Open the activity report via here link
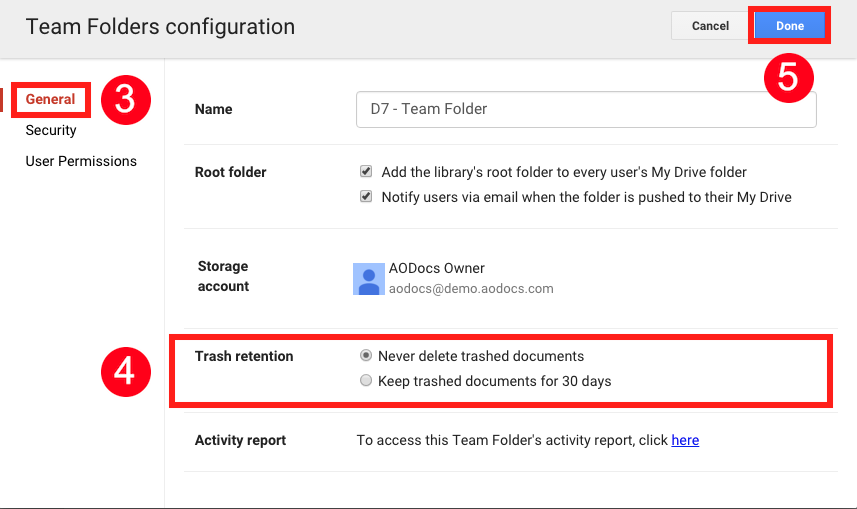Screen dimensions: 857x509 point(685,440)
